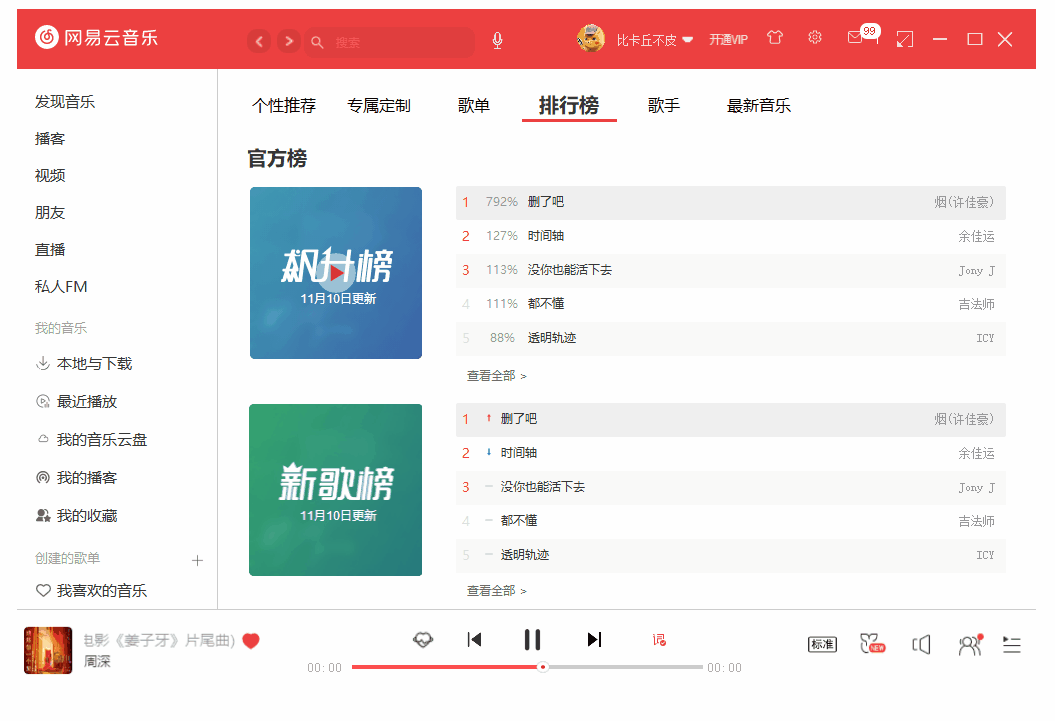1055x721 pixels.
Task: Open 最近播放 in the sidebar
Action: click(76, 402)
